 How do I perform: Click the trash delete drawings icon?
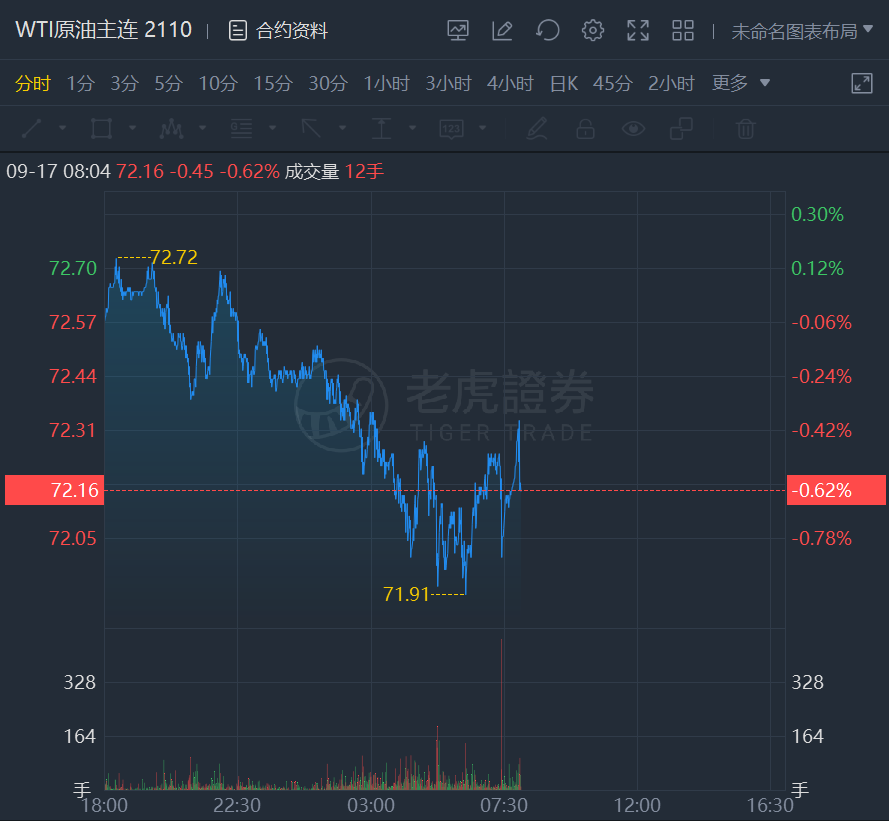745,128
